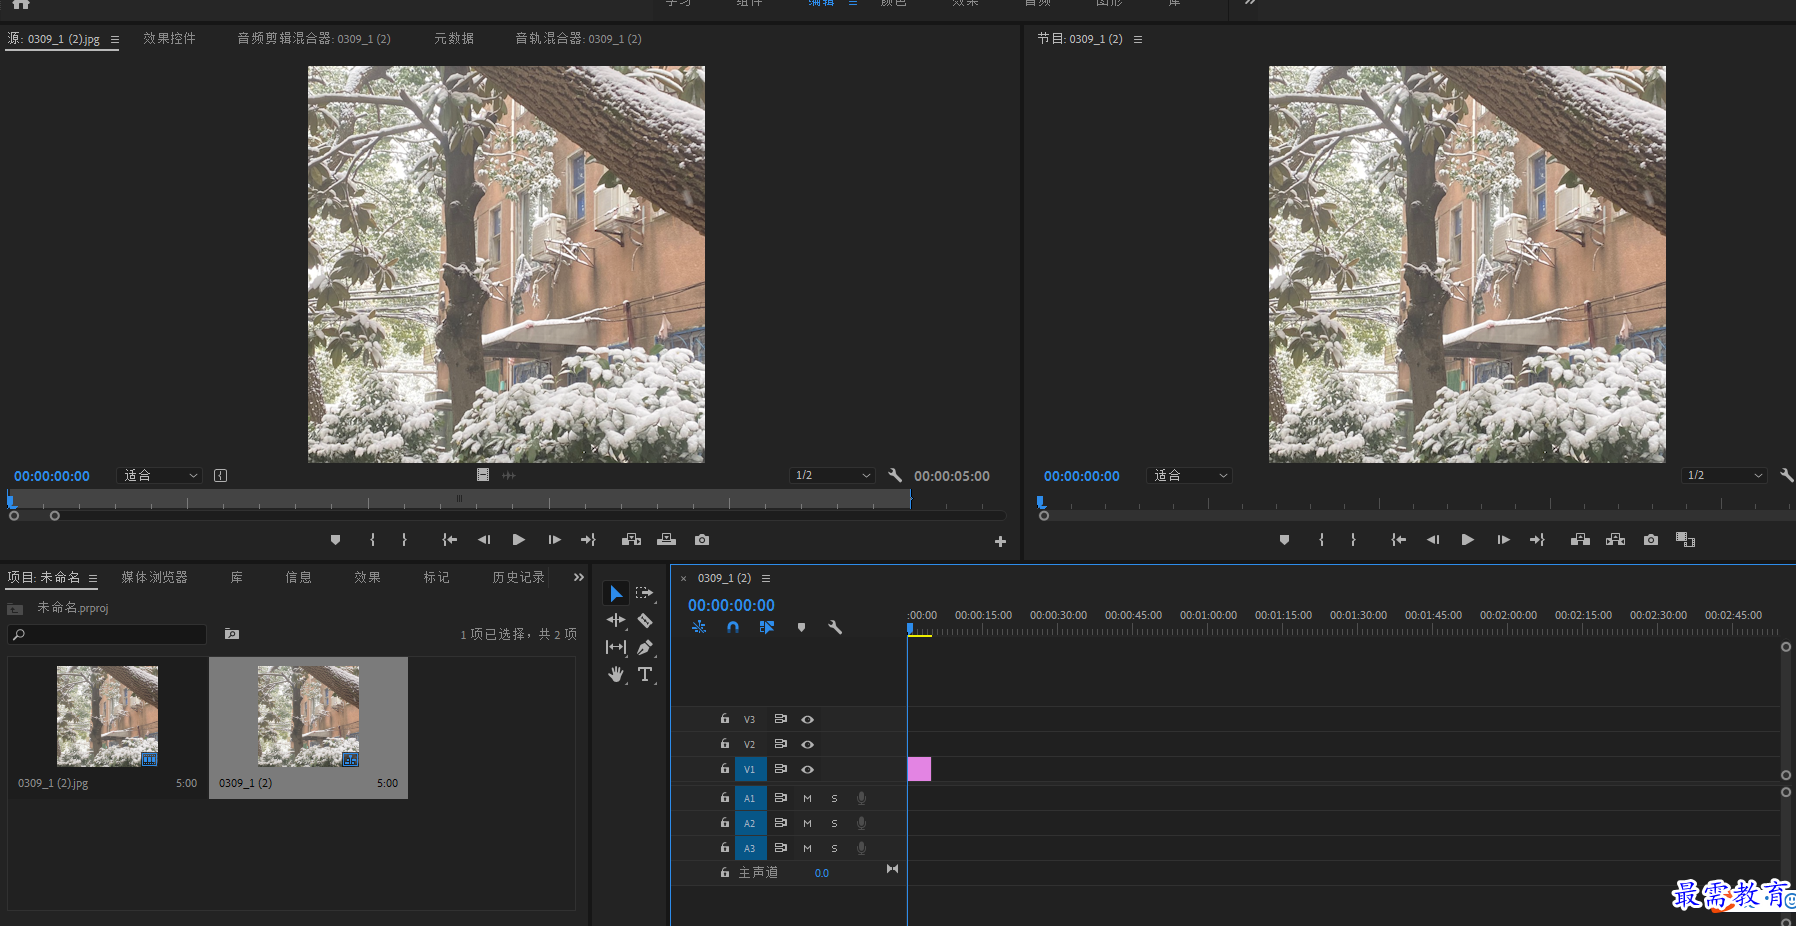This screenshot has width=1796, height=926.
Task: Select the Slip tool
Action: point(616,647)
